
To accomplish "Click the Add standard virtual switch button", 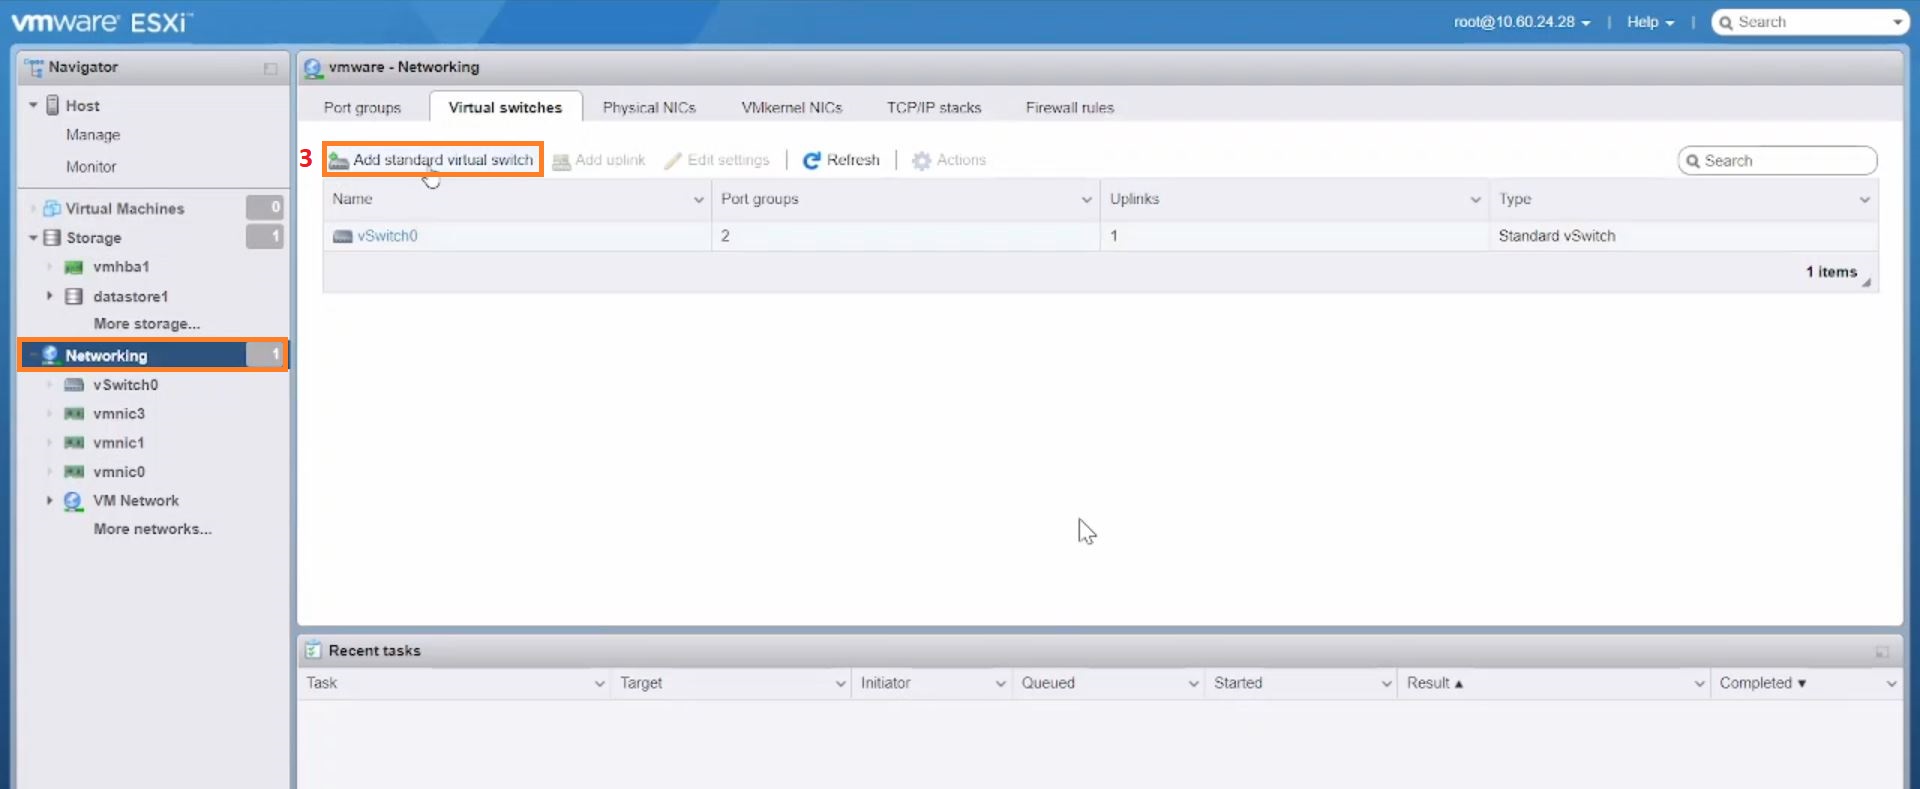I will coord(432,160).
